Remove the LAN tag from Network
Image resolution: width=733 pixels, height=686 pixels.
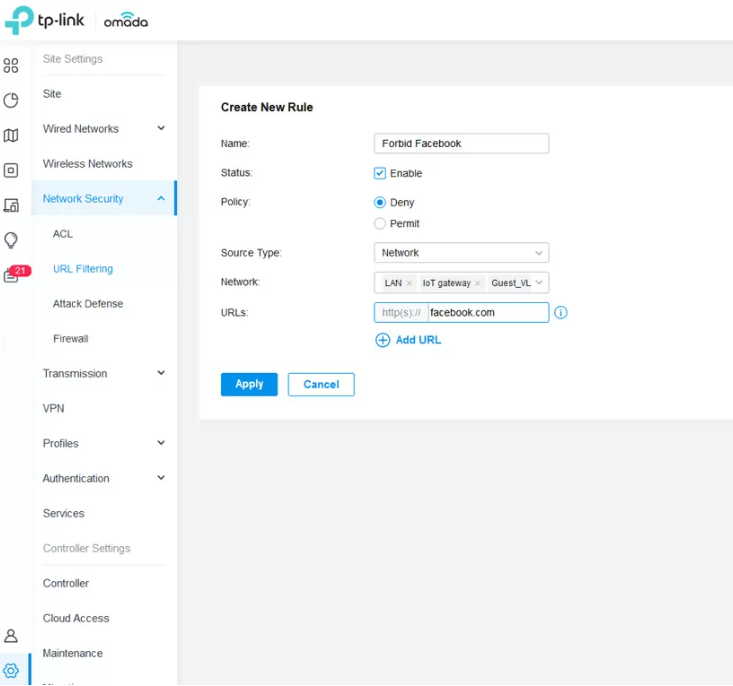(x=409, y=283)
